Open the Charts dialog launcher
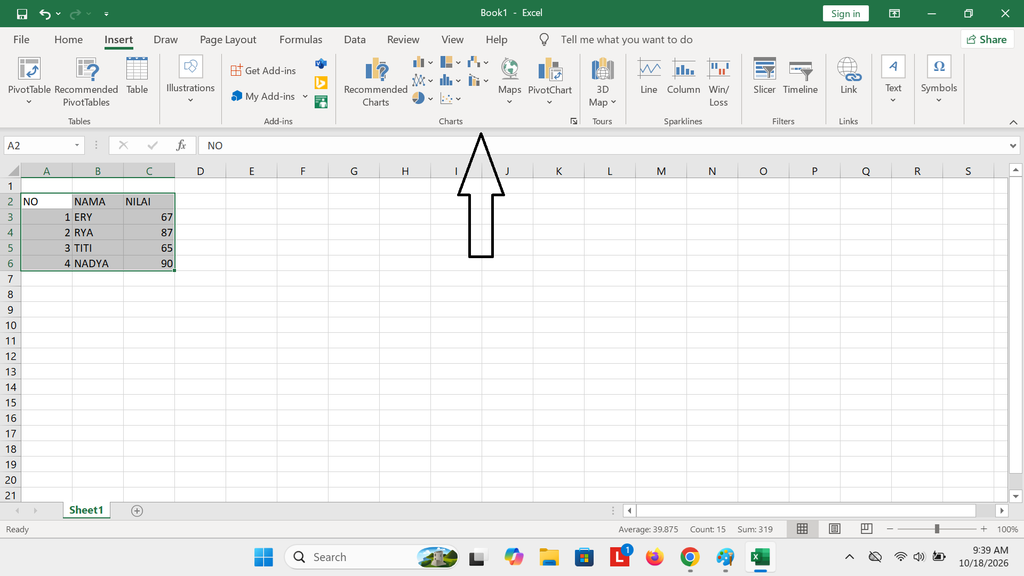The image size is (1024, 576). tap(573, 121)
